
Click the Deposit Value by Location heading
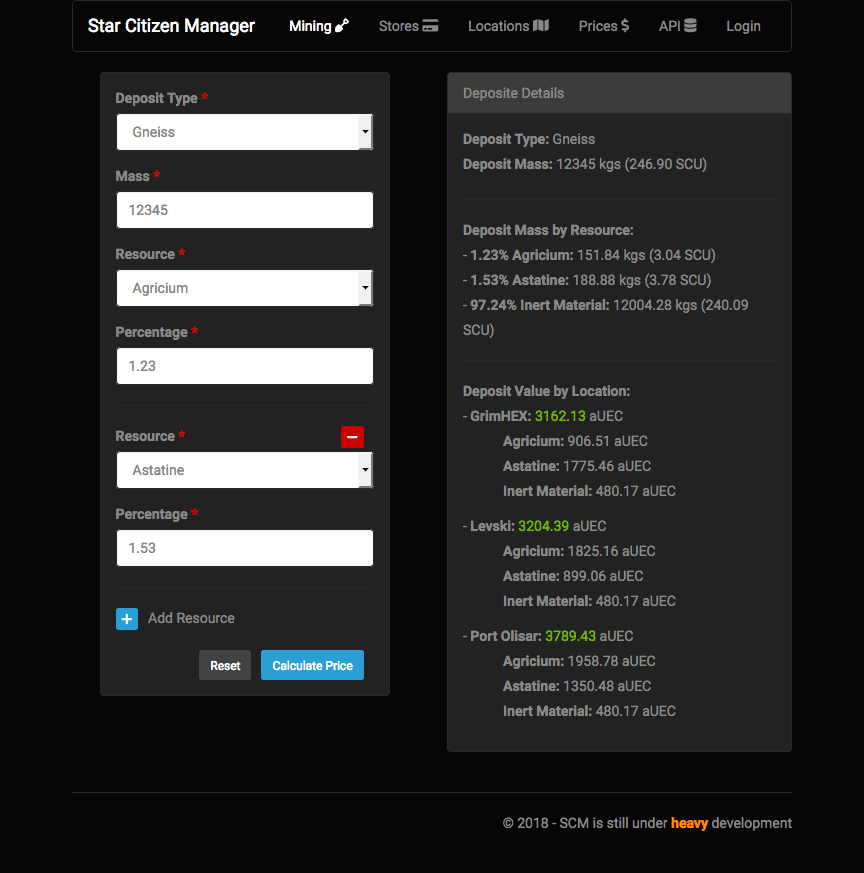[546, 391]
